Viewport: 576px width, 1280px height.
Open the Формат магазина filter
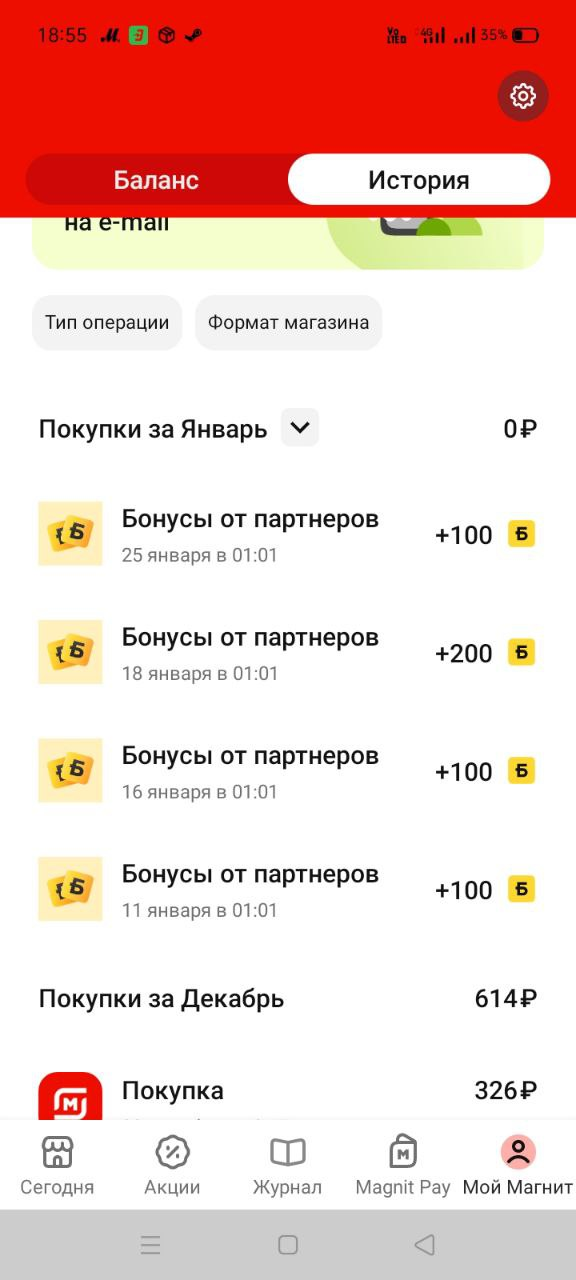(x=288, y=323)
